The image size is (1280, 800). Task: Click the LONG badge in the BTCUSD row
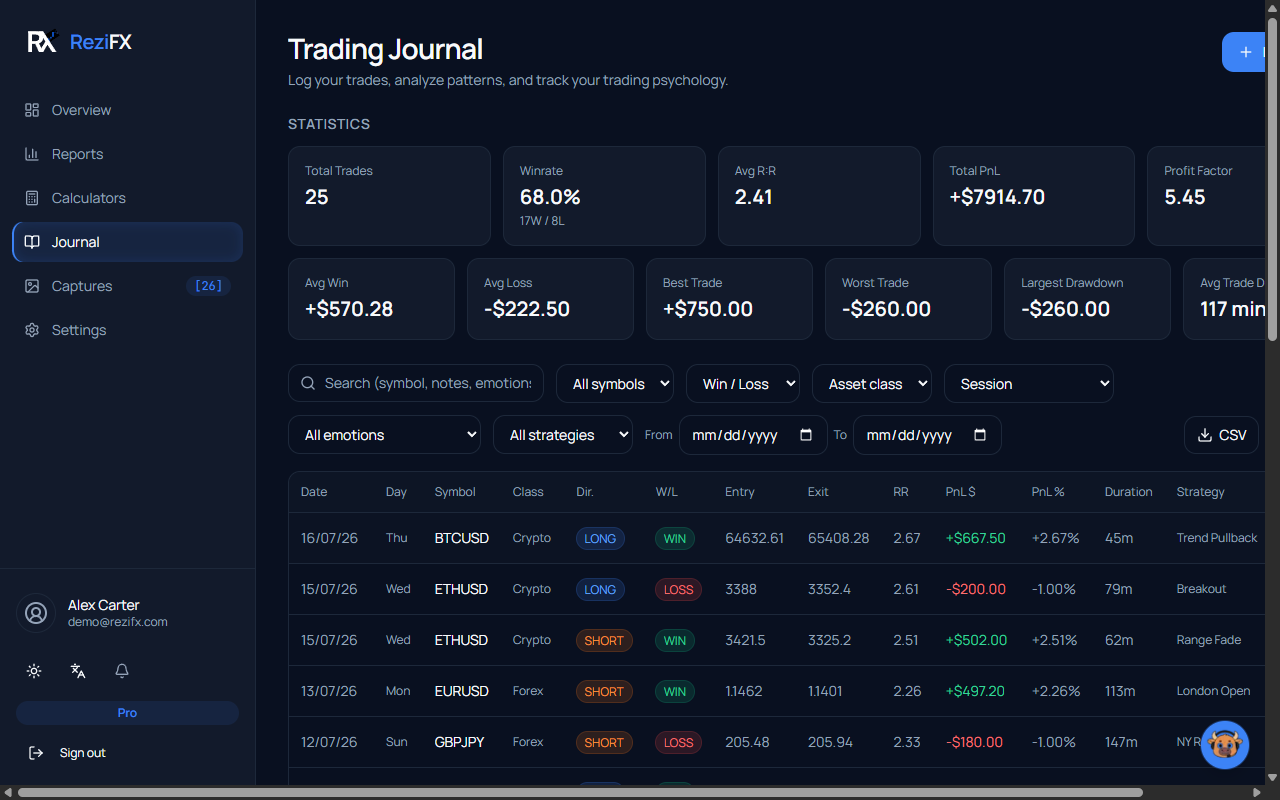coord(600,538)
